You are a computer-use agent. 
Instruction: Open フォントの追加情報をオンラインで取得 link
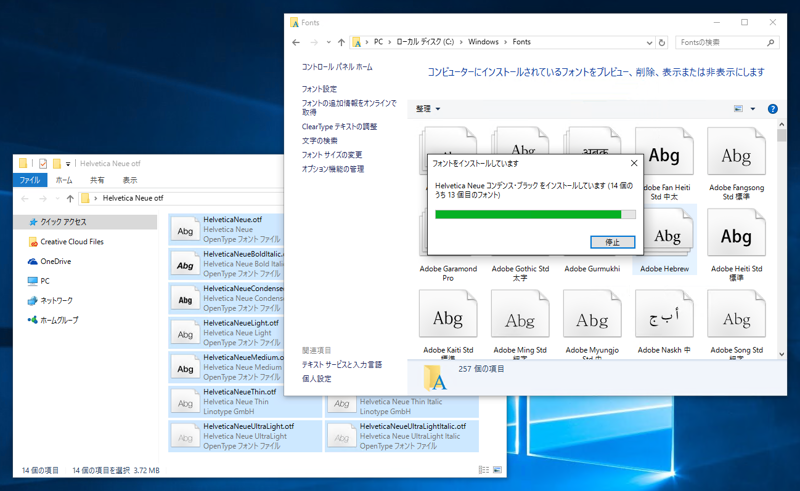click(349, 108)
